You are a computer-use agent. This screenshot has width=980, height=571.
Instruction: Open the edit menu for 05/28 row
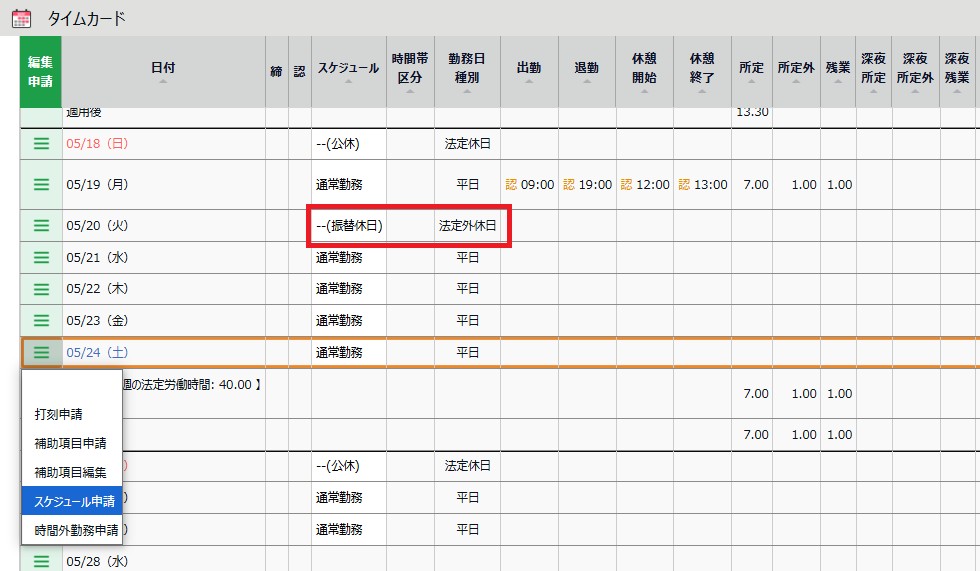pyautogui.click(x=41, y=561)
